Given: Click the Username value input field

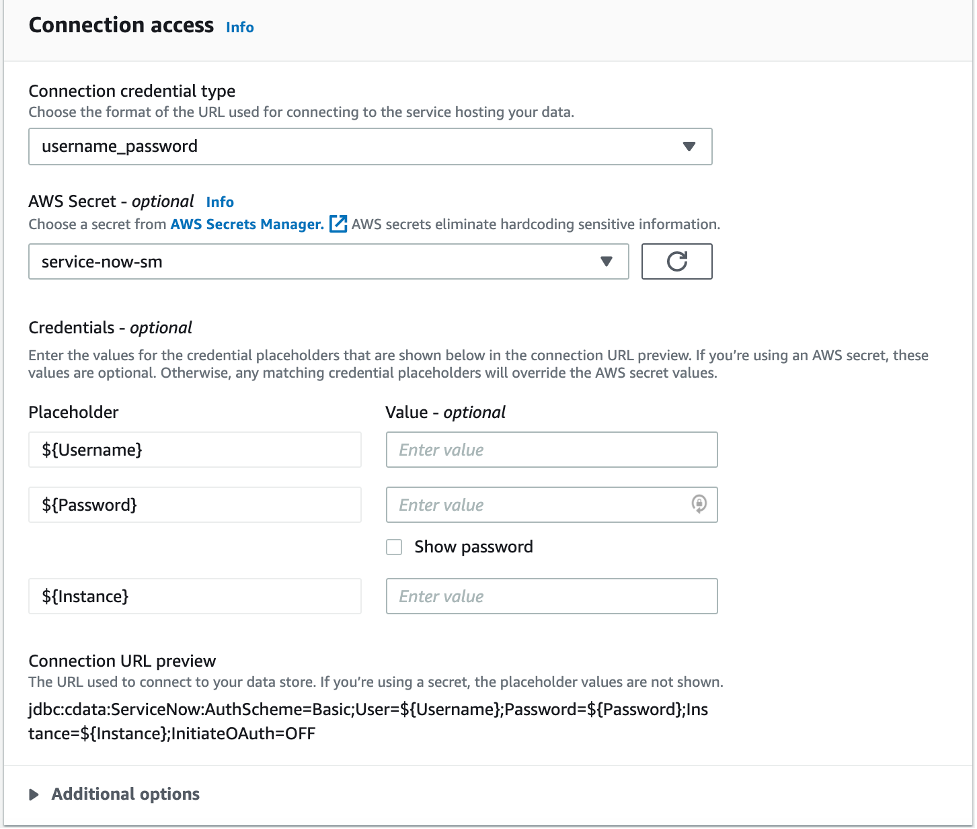Looking at the screenshot, I should click(551, 450).
